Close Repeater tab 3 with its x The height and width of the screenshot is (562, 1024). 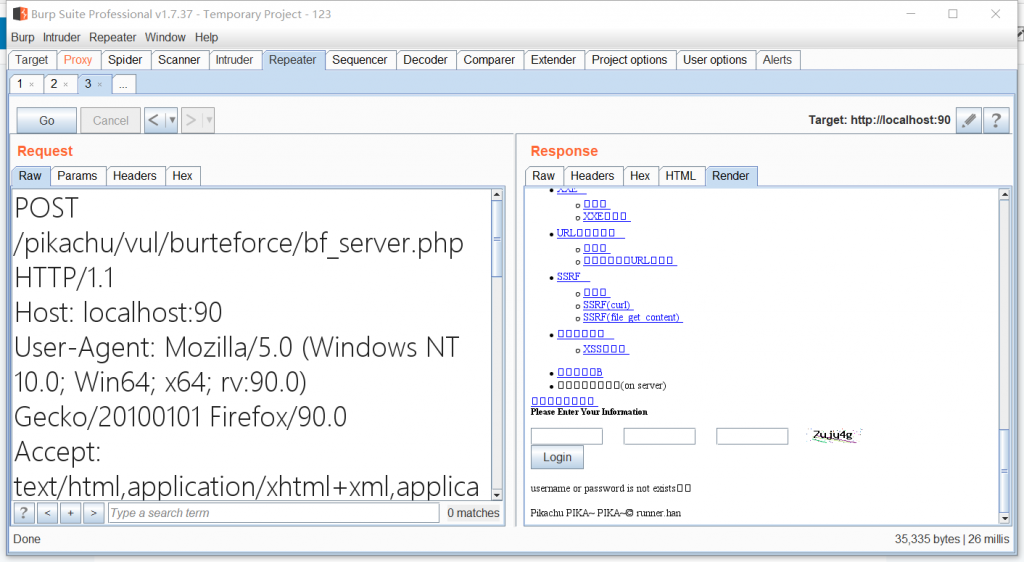[100, 85]
